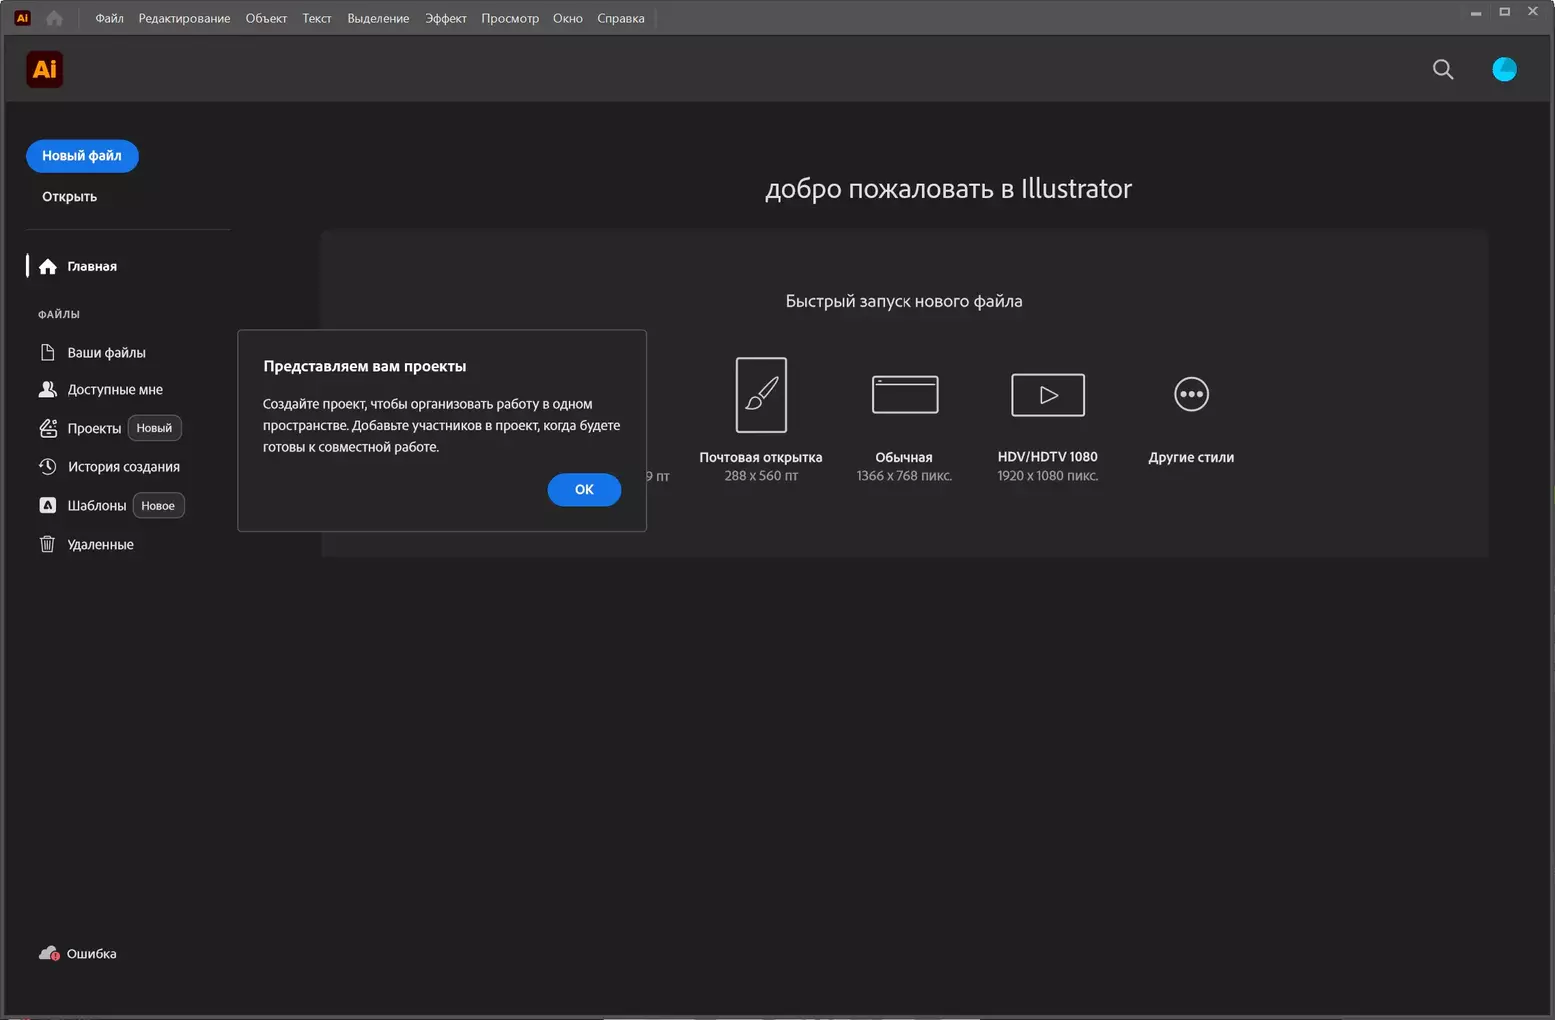
Task: Select the Common 1366 x 768 preset
Action: coord(904,395)
